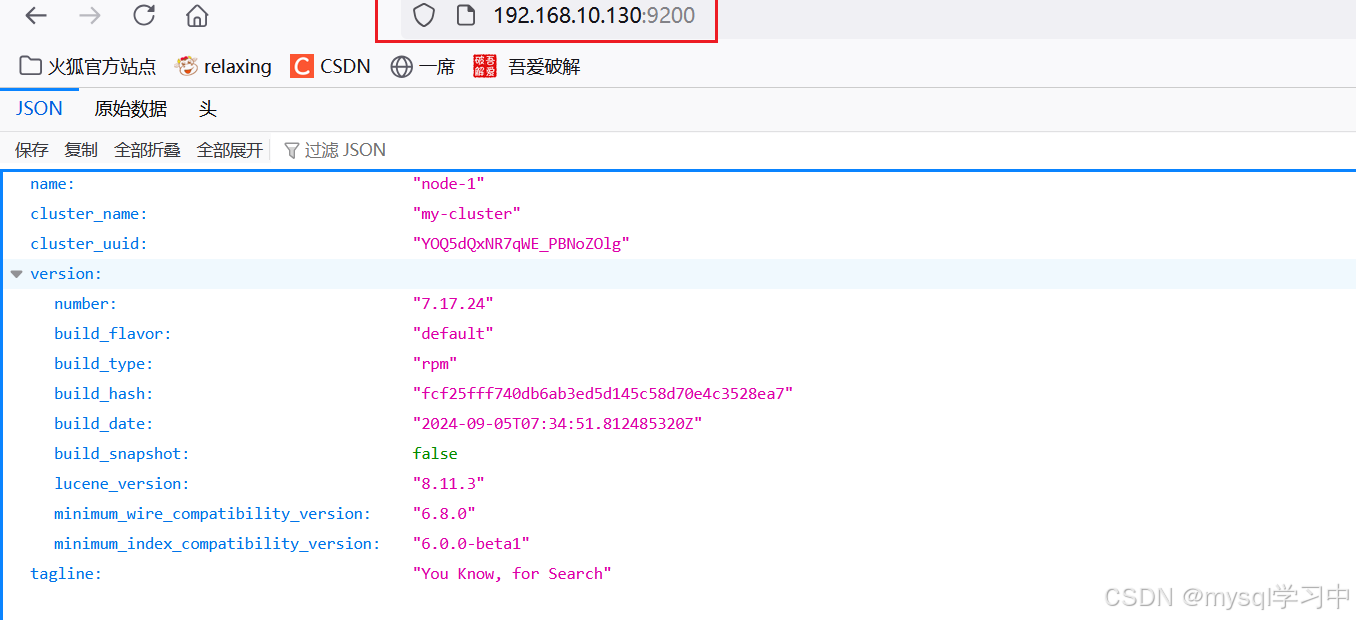Reload the page with the refresh icon
Image resolution: width=1356 pixels, height=620 pixels.
click(x=144, y=15)
